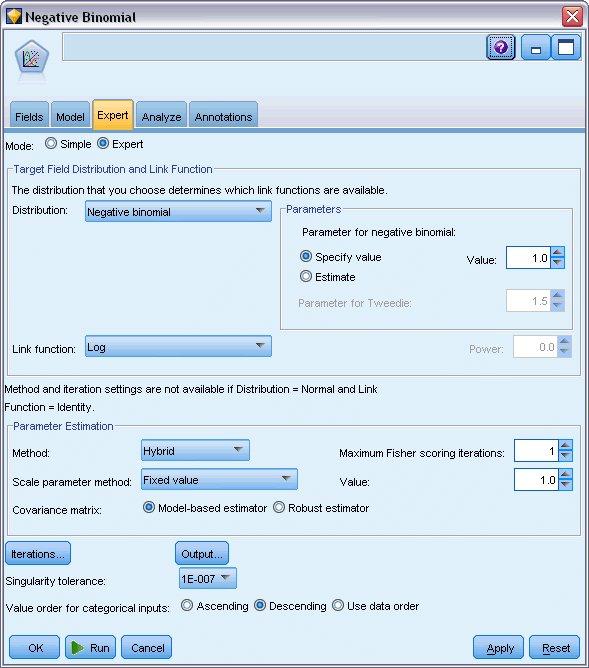The image size is (589, 668).
Task: Switch to the Fields tab
Action: tap(29, 116)
